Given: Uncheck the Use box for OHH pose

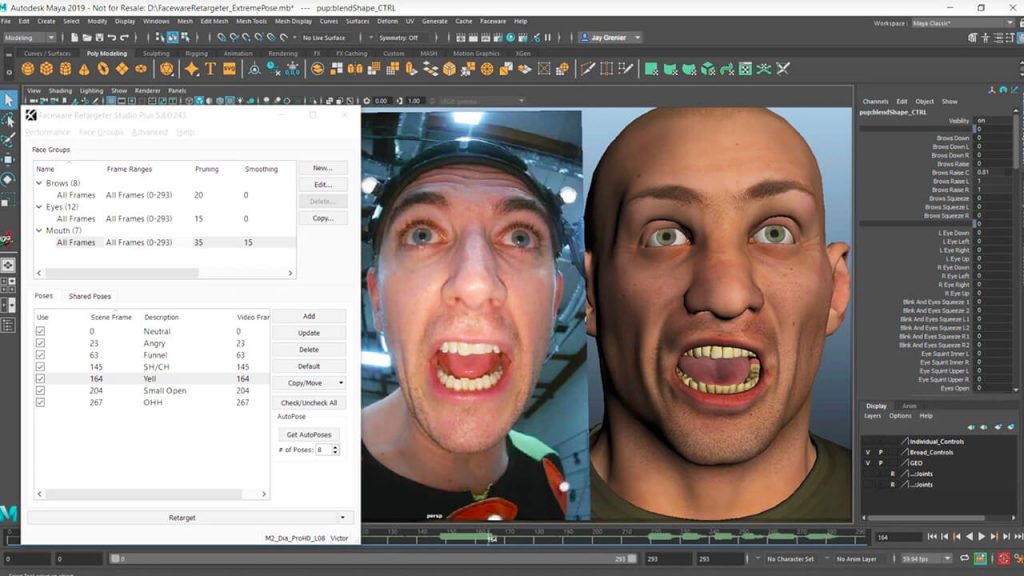Looking at the screenshot, I should (x=40, y=402).
